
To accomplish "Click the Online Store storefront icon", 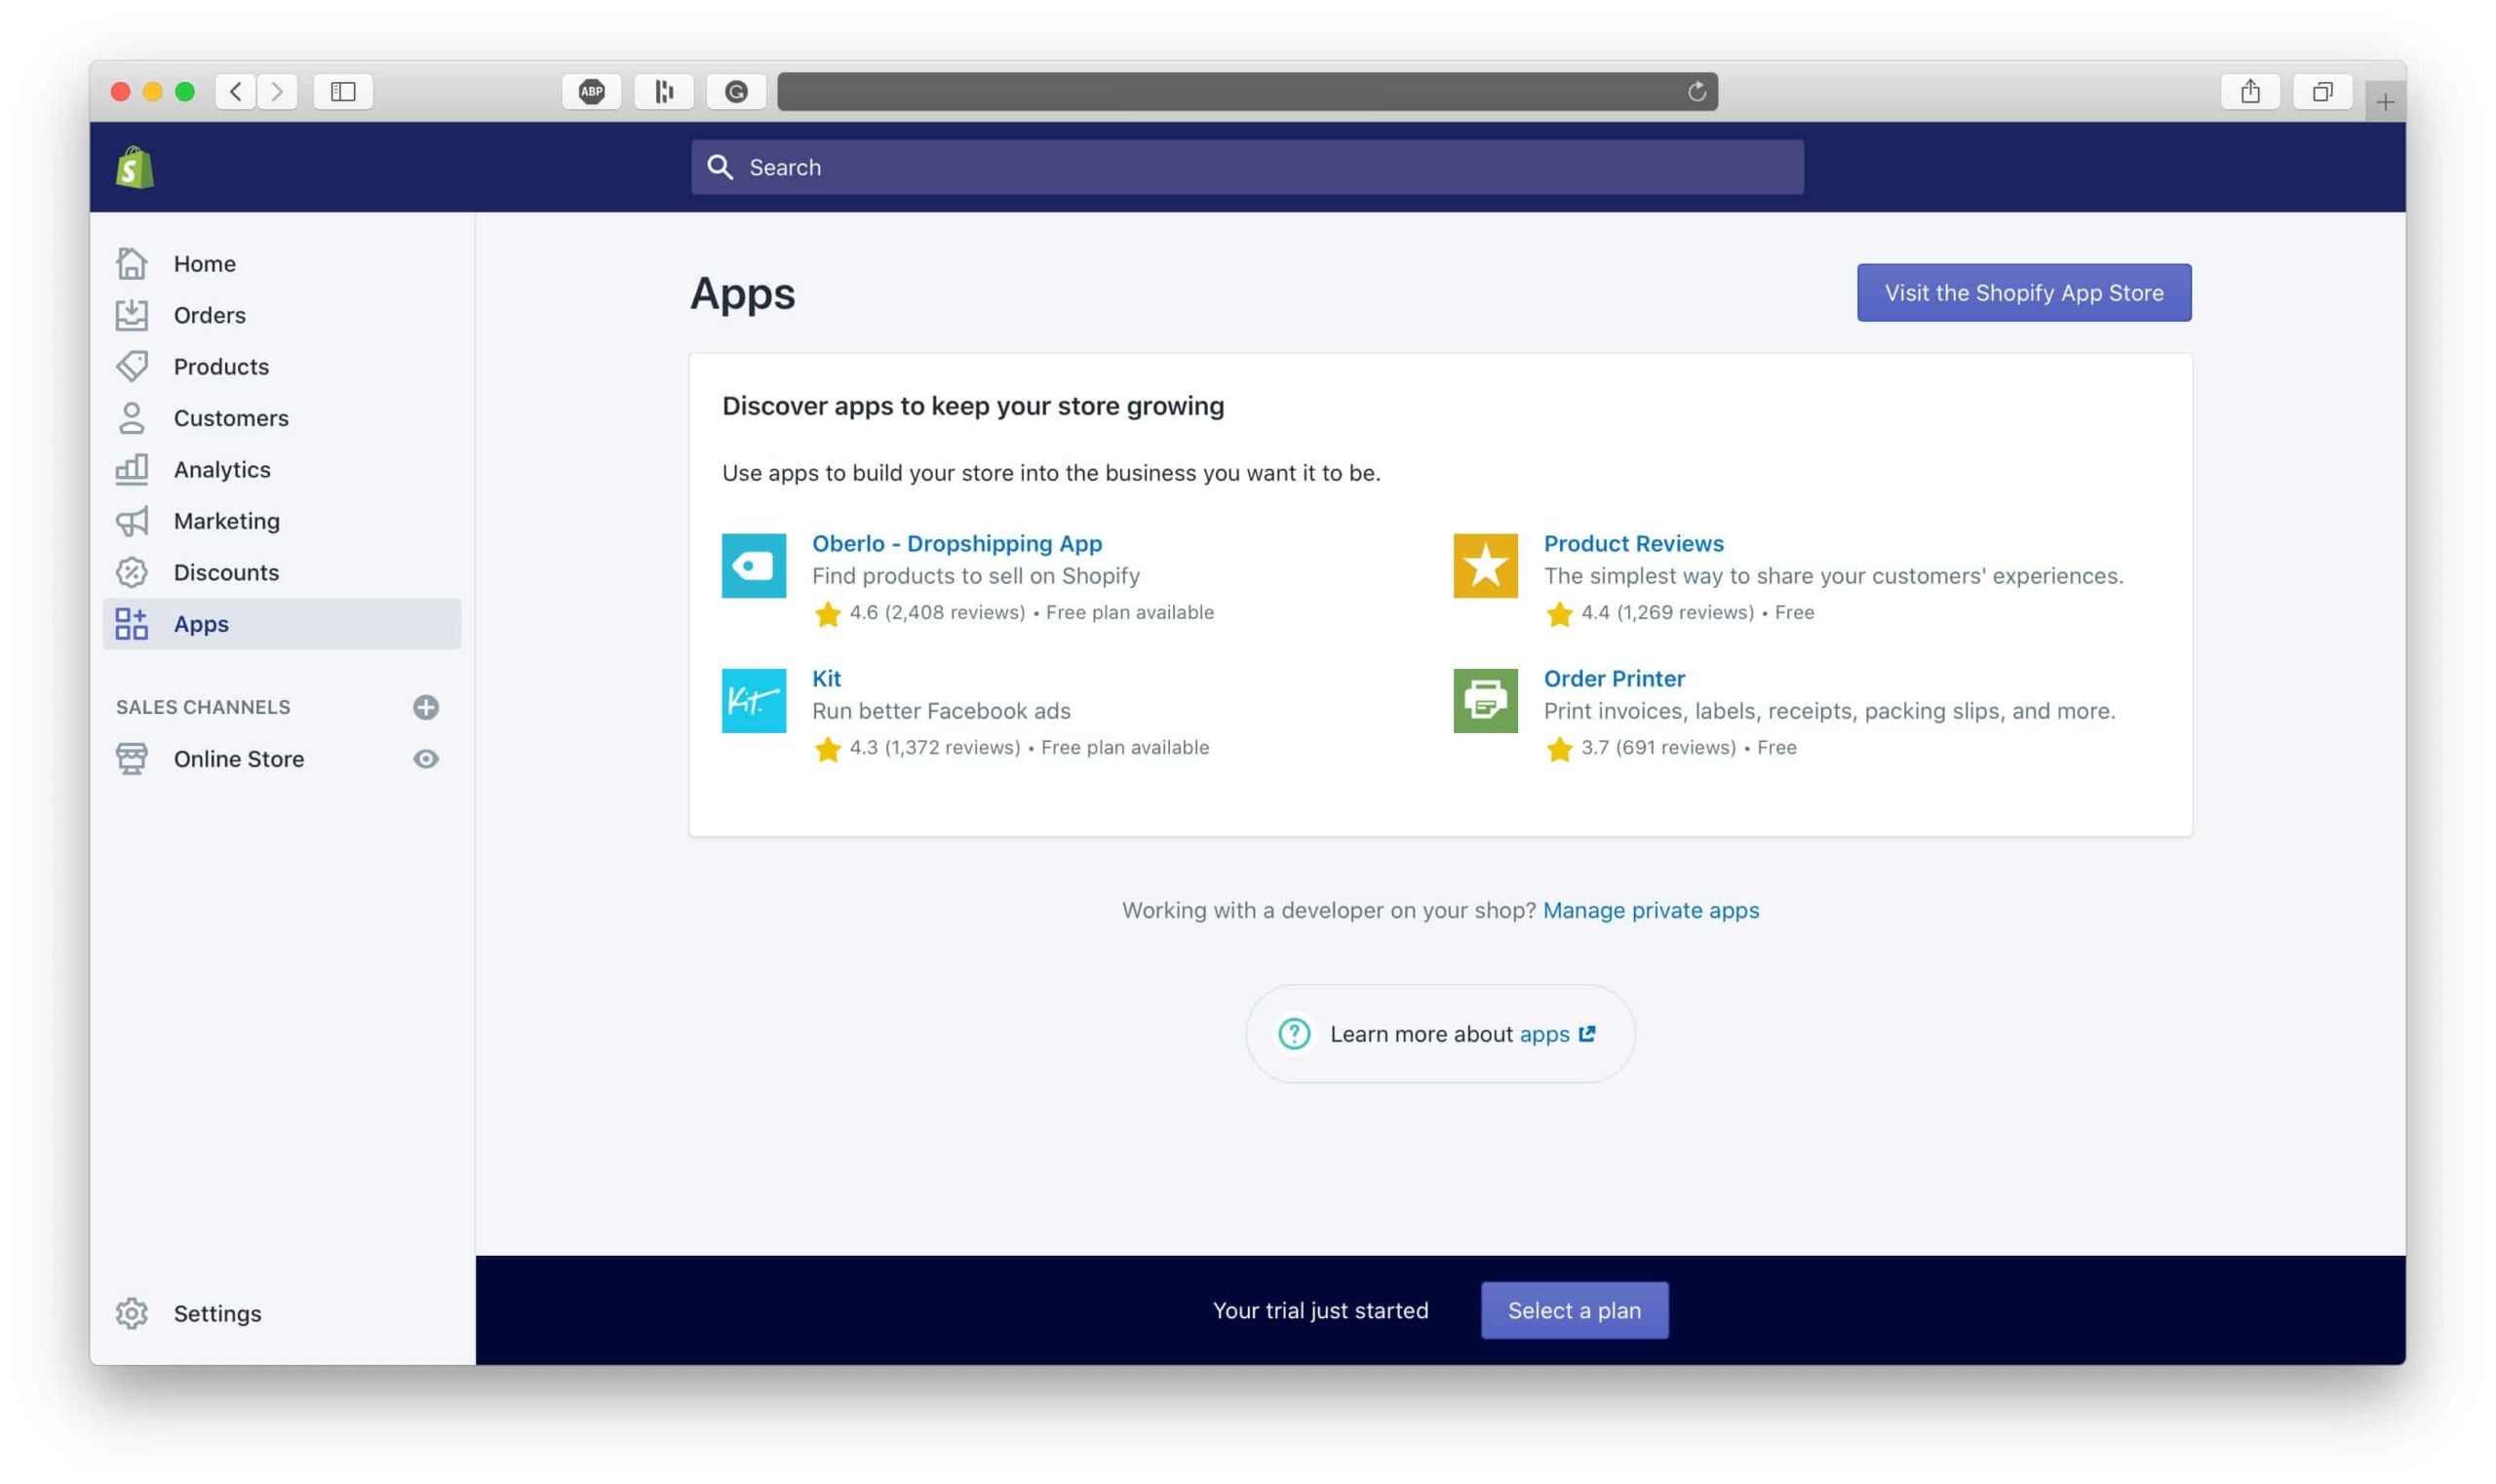I will pos(131,759).
